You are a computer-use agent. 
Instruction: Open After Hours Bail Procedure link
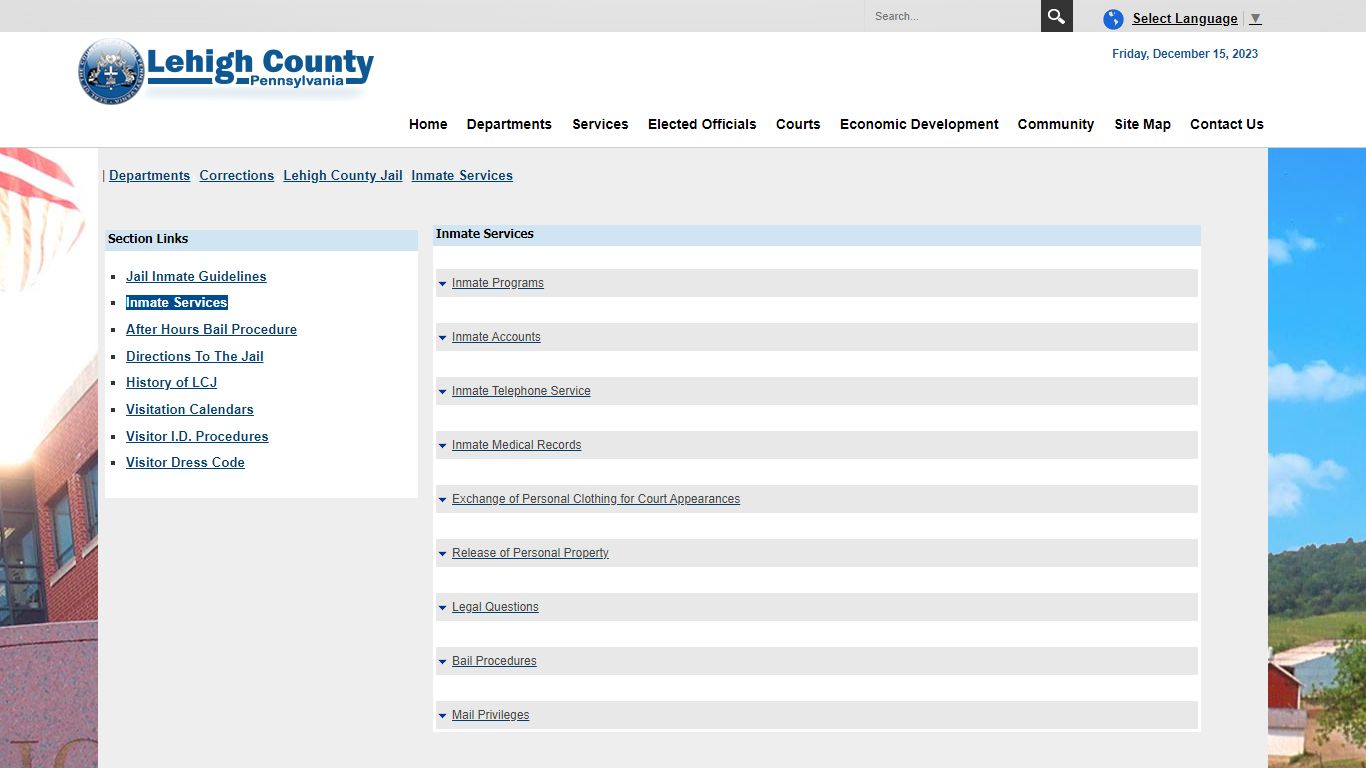click(x=211, y=329)
